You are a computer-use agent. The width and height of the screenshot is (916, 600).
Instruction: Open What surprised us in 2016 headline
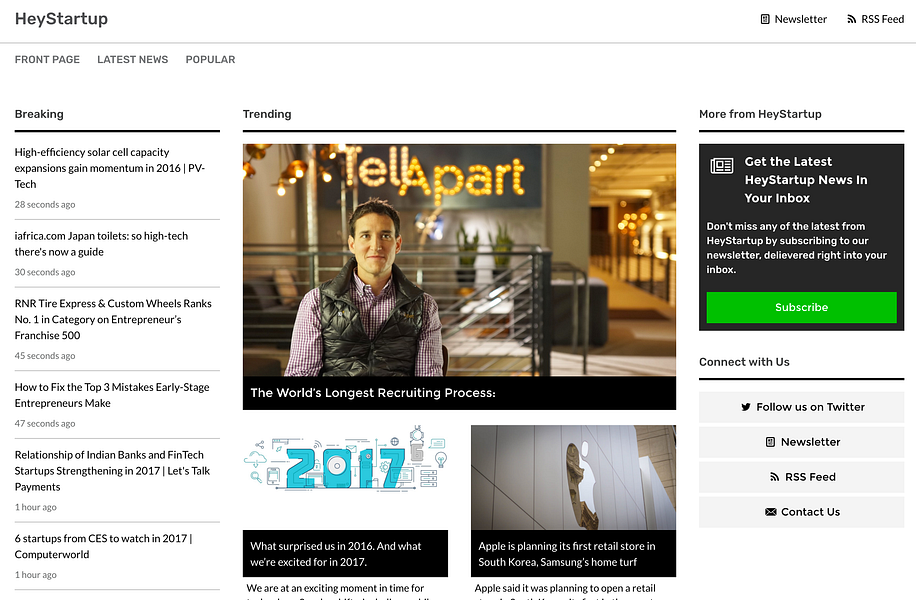click(336, 554)
